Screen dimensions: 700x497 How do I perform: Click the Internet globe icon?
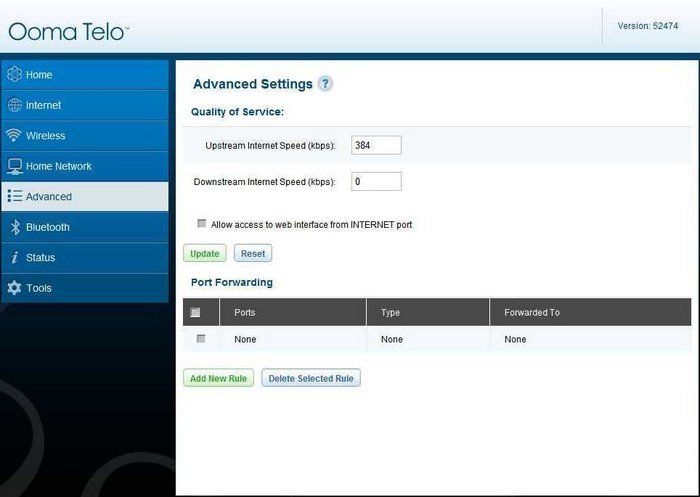pos(14,105)
